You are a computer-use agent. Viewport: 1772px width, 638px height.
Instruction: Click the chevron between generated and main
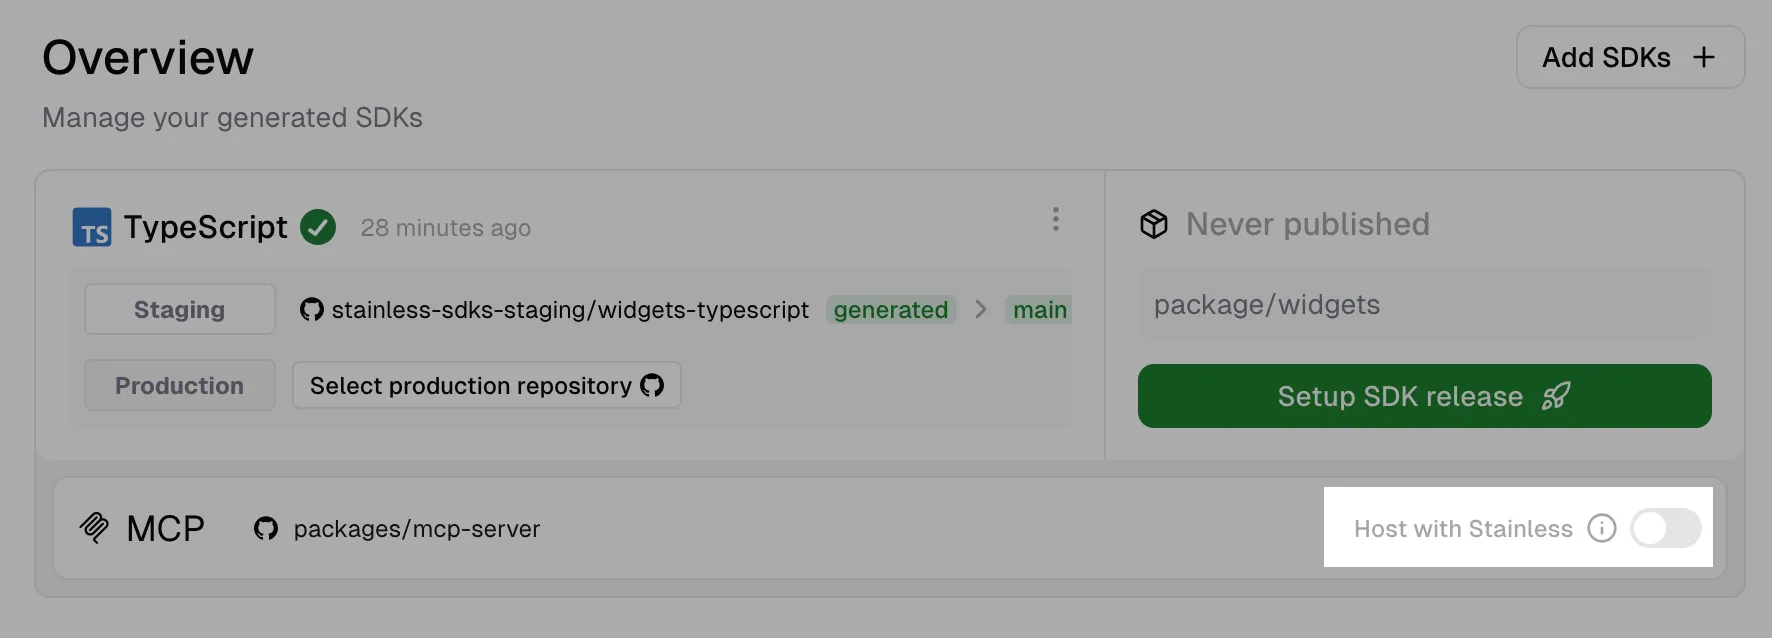click(x=981, y=310)
